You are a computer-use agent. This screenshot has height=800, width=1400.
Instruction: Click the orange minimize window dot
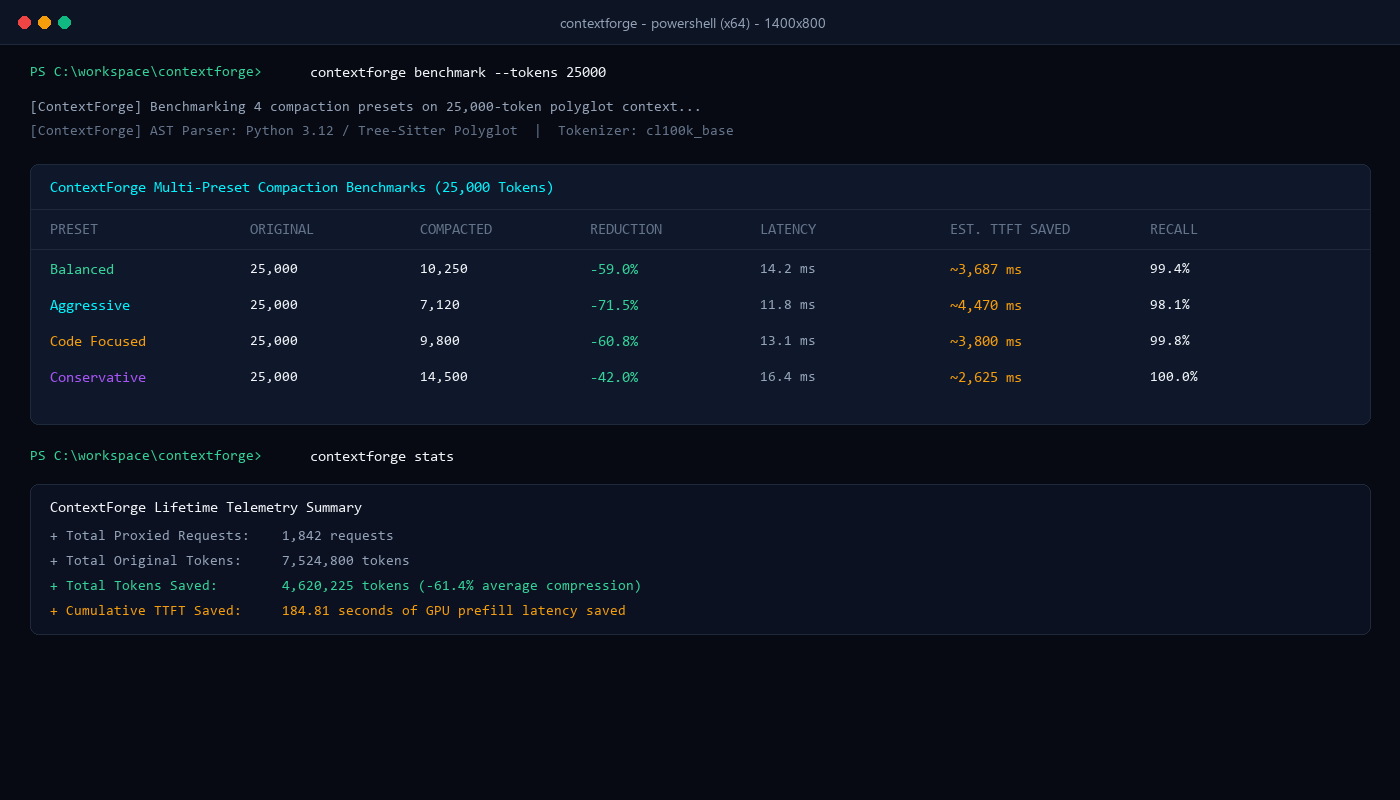pyautogui.click(x=45, y=23)
